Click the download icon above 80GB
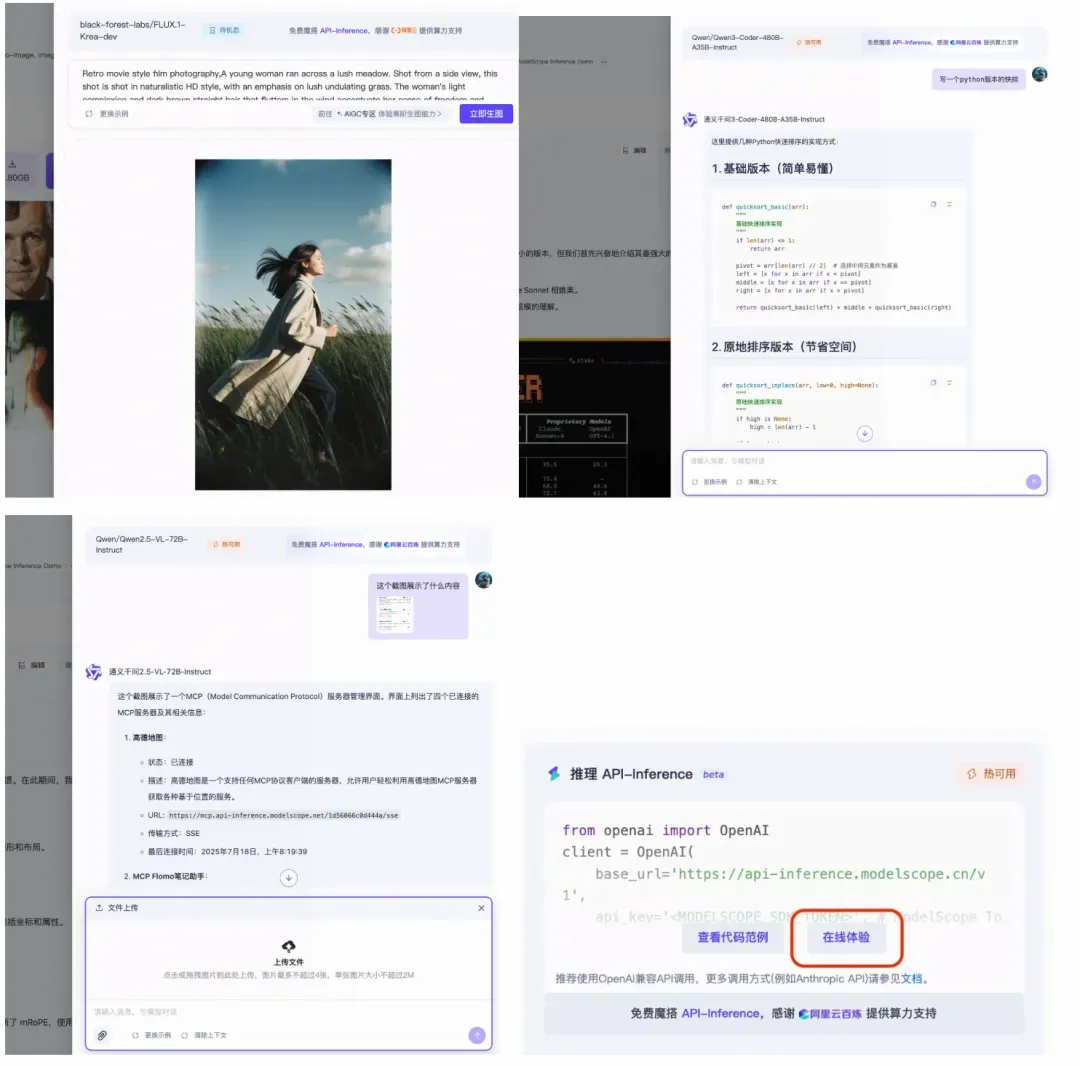This screenshot has height=1065, width=1080. (x=12, y=164)
